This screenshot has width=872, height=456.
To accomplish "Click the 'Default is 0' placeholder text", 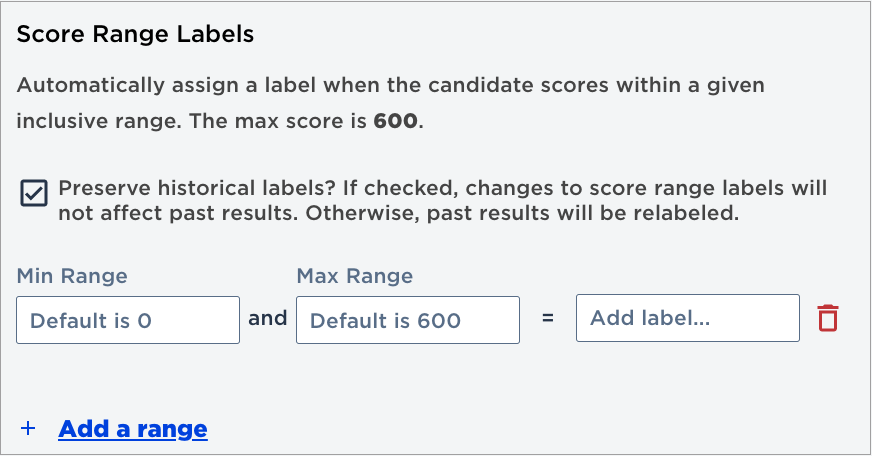I will [x=91, y=320].
